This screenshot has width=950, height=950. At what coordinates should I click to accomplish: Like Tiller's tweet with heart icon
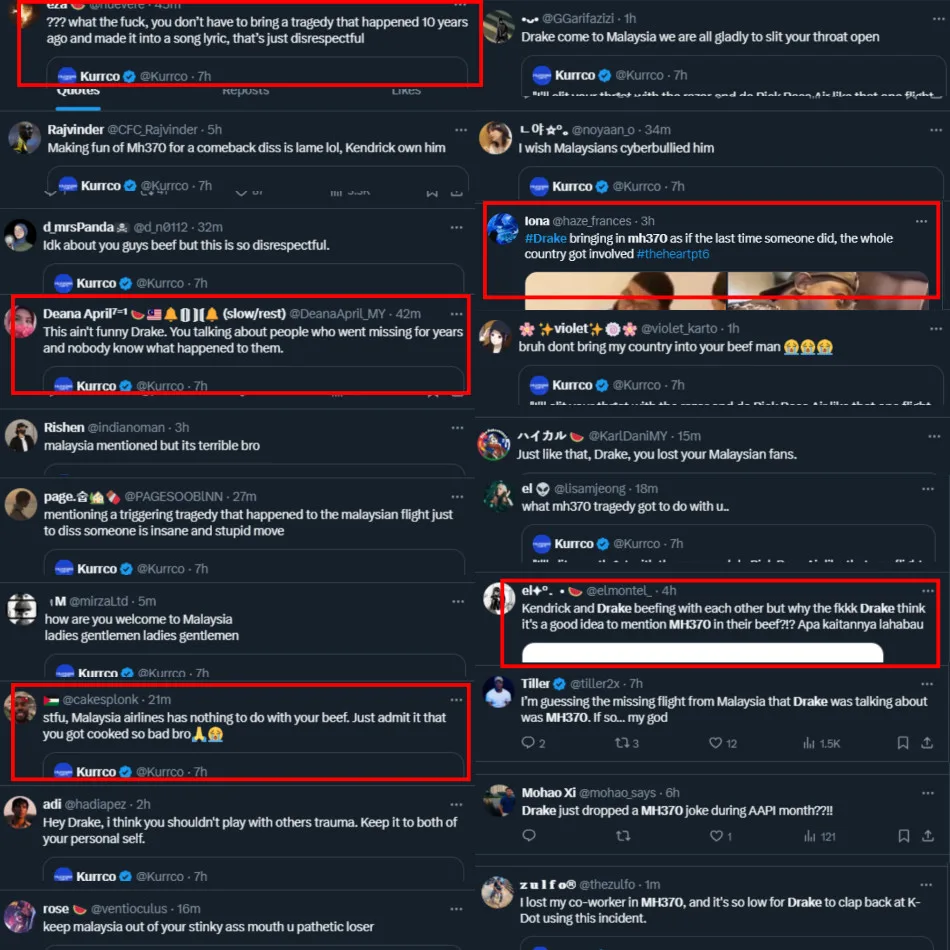716,743
